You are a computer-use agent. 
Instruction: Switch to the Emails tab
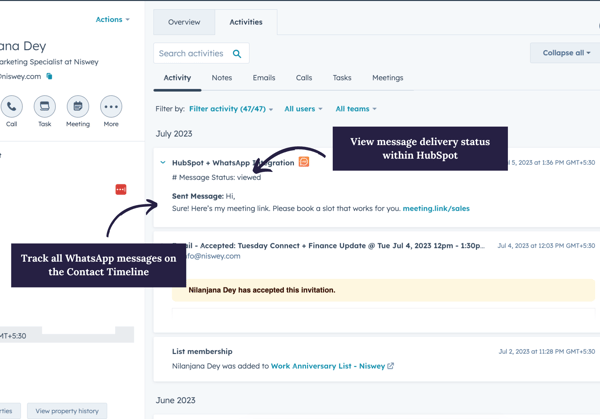coord(264,78)
